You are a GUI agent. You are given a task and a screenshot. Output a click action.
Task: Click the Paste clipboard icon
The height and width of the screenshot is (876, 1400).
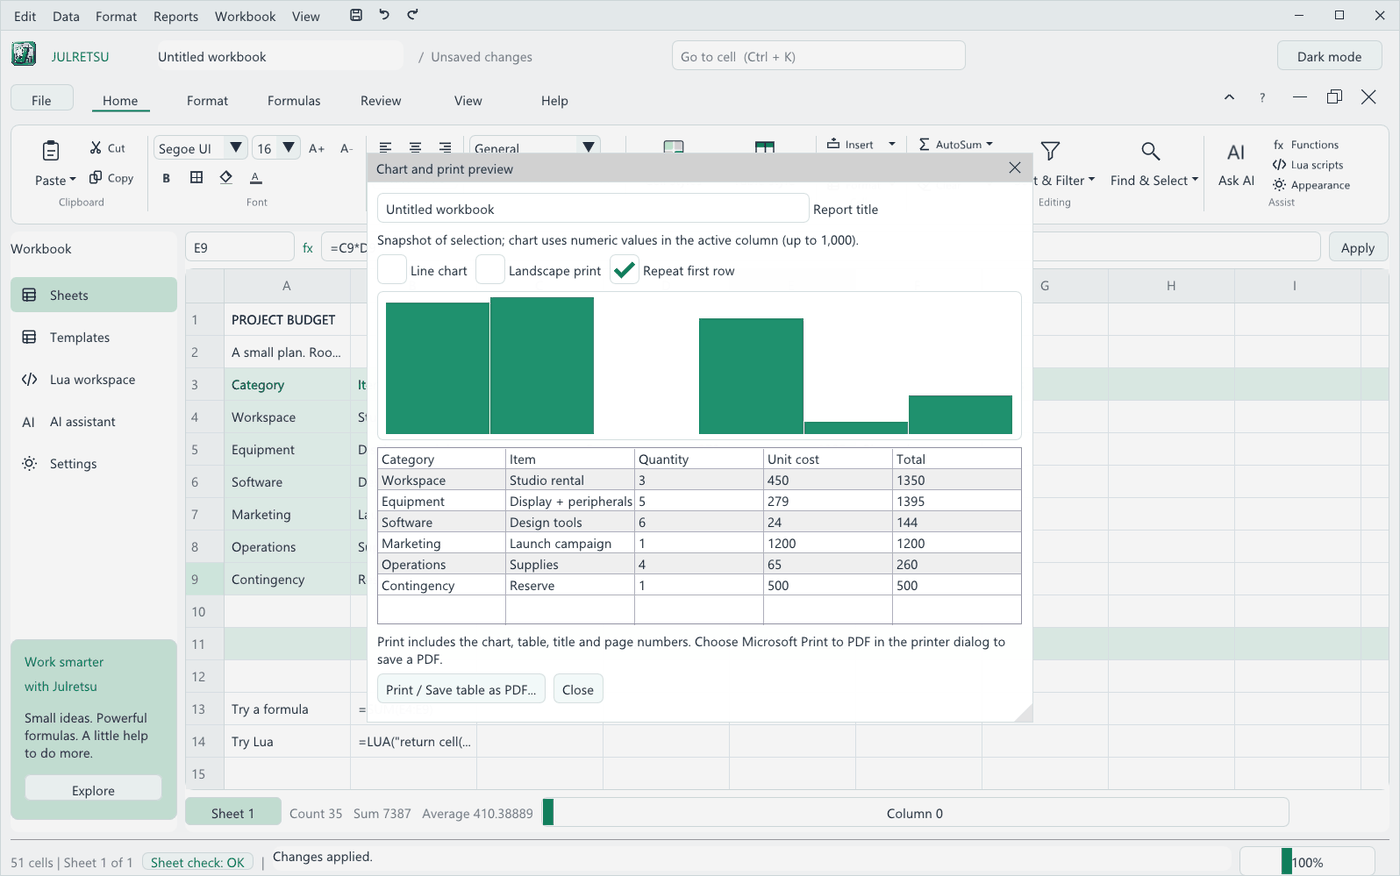(51, 151)
